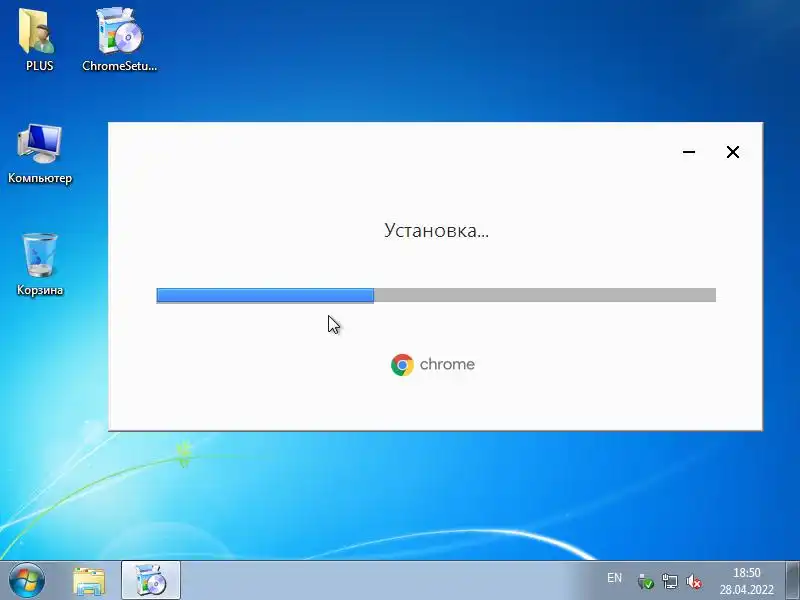This screenshot has height=600, width=800.
Task: Click the Установка... status text
Action: (x=436, y=231)
